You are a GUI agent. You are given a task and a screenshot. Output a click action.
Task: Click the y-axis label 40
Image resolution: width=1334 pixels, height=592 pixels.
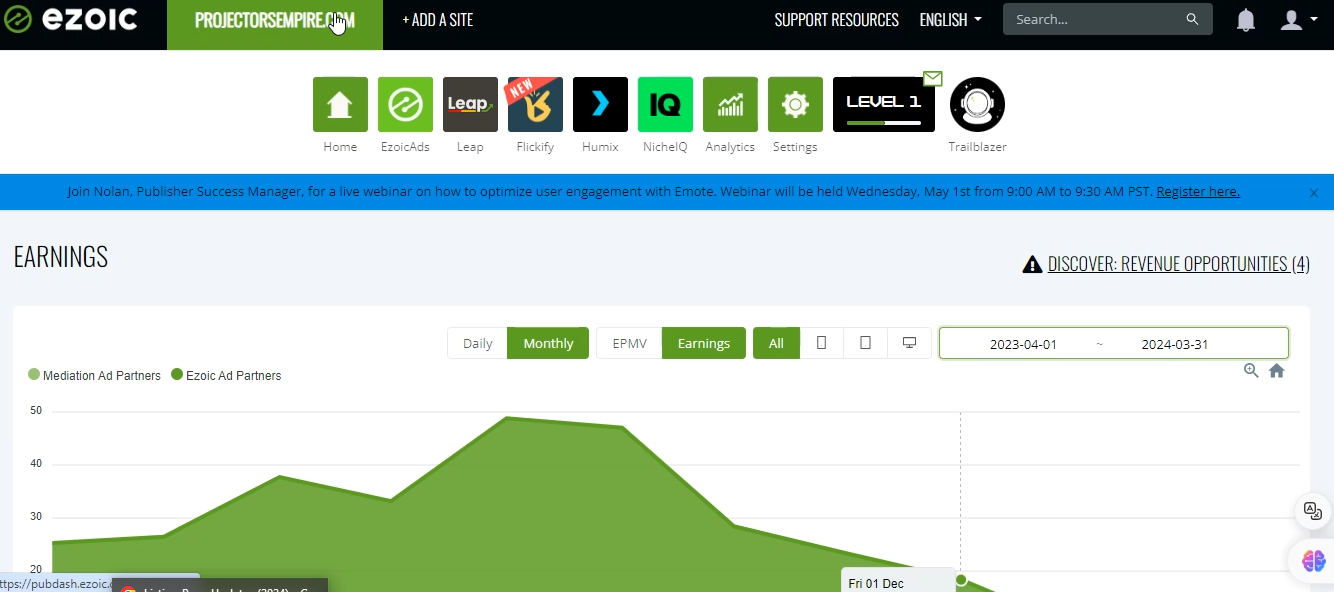click(x=36, y=464)
